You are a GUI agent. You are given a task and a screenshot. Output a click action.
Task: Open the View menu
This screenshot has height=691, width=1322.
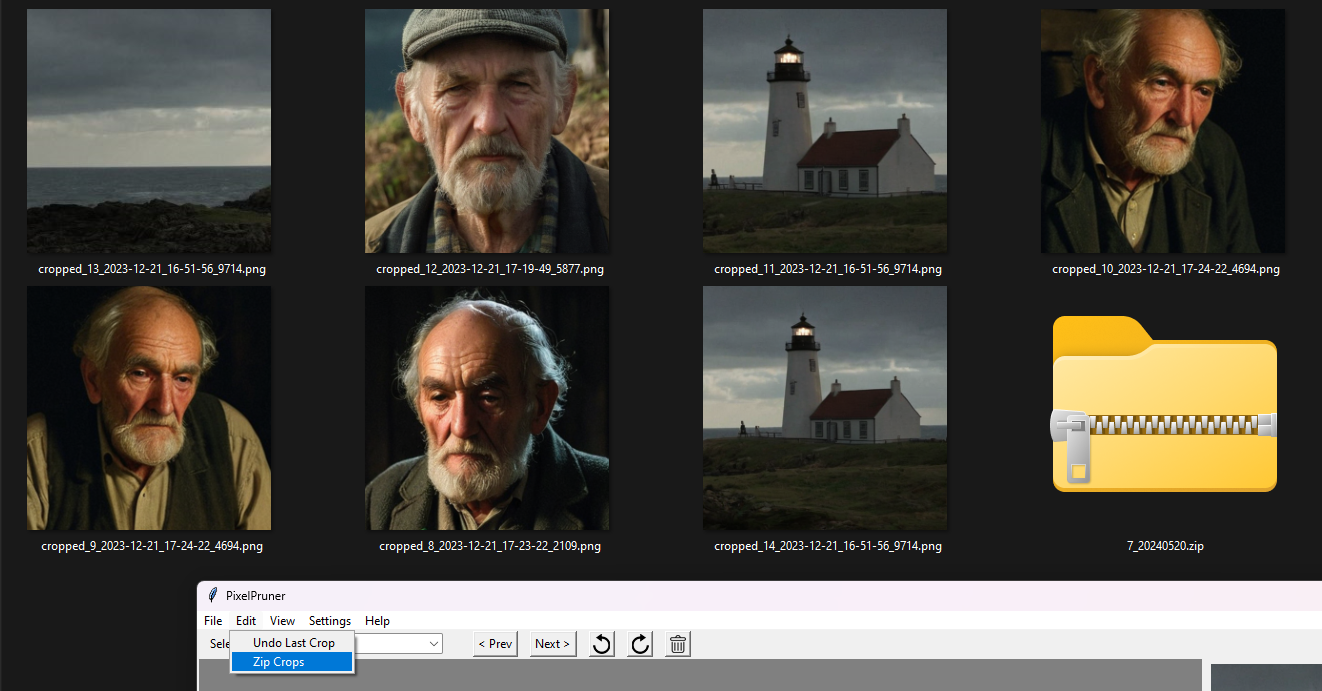tap(282, 621)
